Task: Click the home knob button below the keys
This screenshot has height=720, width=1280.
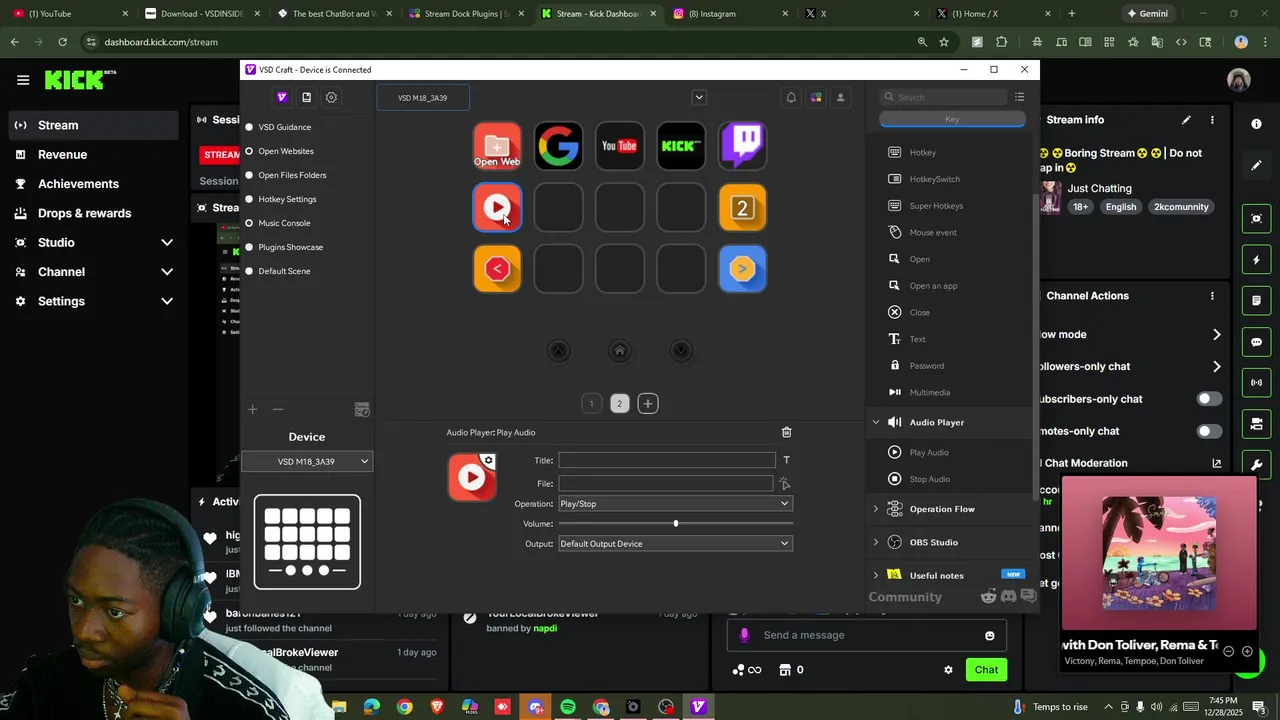Action: pyautogui.click(x=620, y=350)
